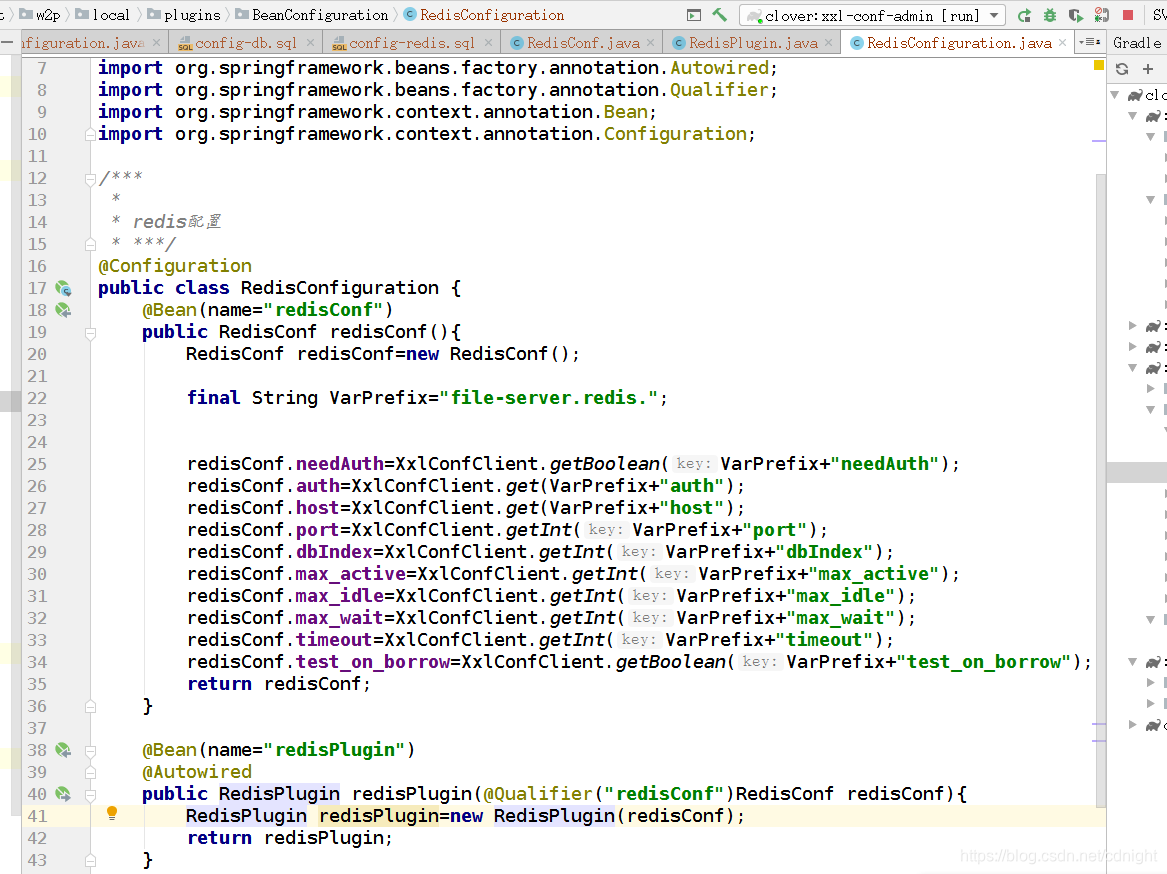Image resolution: width=1167 pixels, height=874 pixels.
Task: Click the fold end marker on line 43
Action: (x=90, y=861)
